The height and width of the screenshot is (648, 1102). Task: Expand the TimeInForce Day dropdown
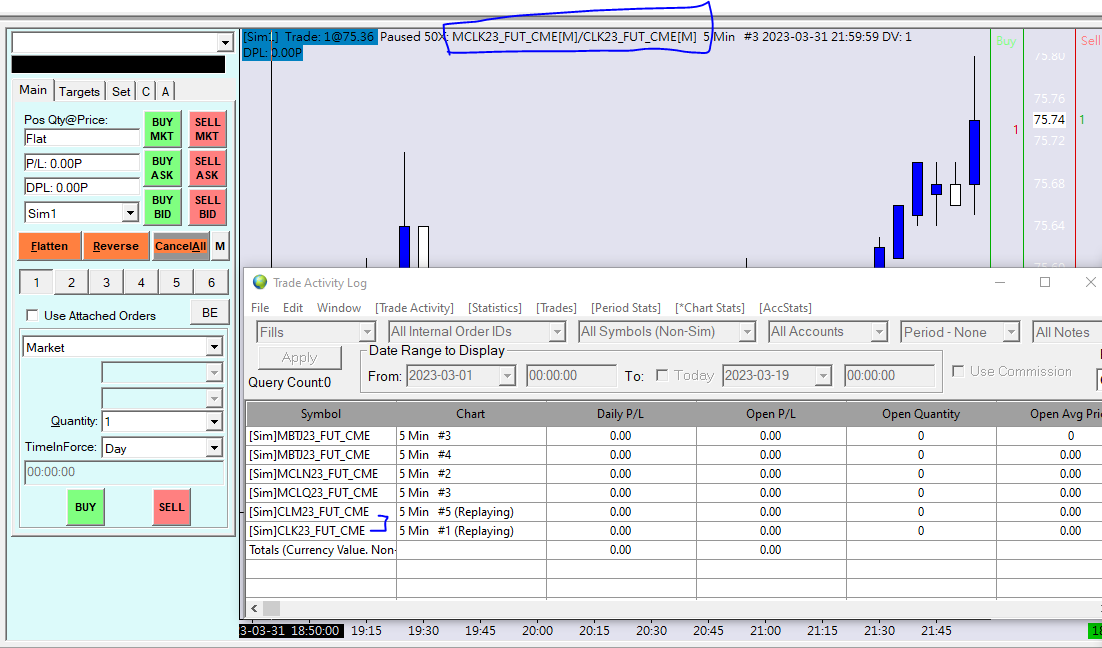click(213, 449)
